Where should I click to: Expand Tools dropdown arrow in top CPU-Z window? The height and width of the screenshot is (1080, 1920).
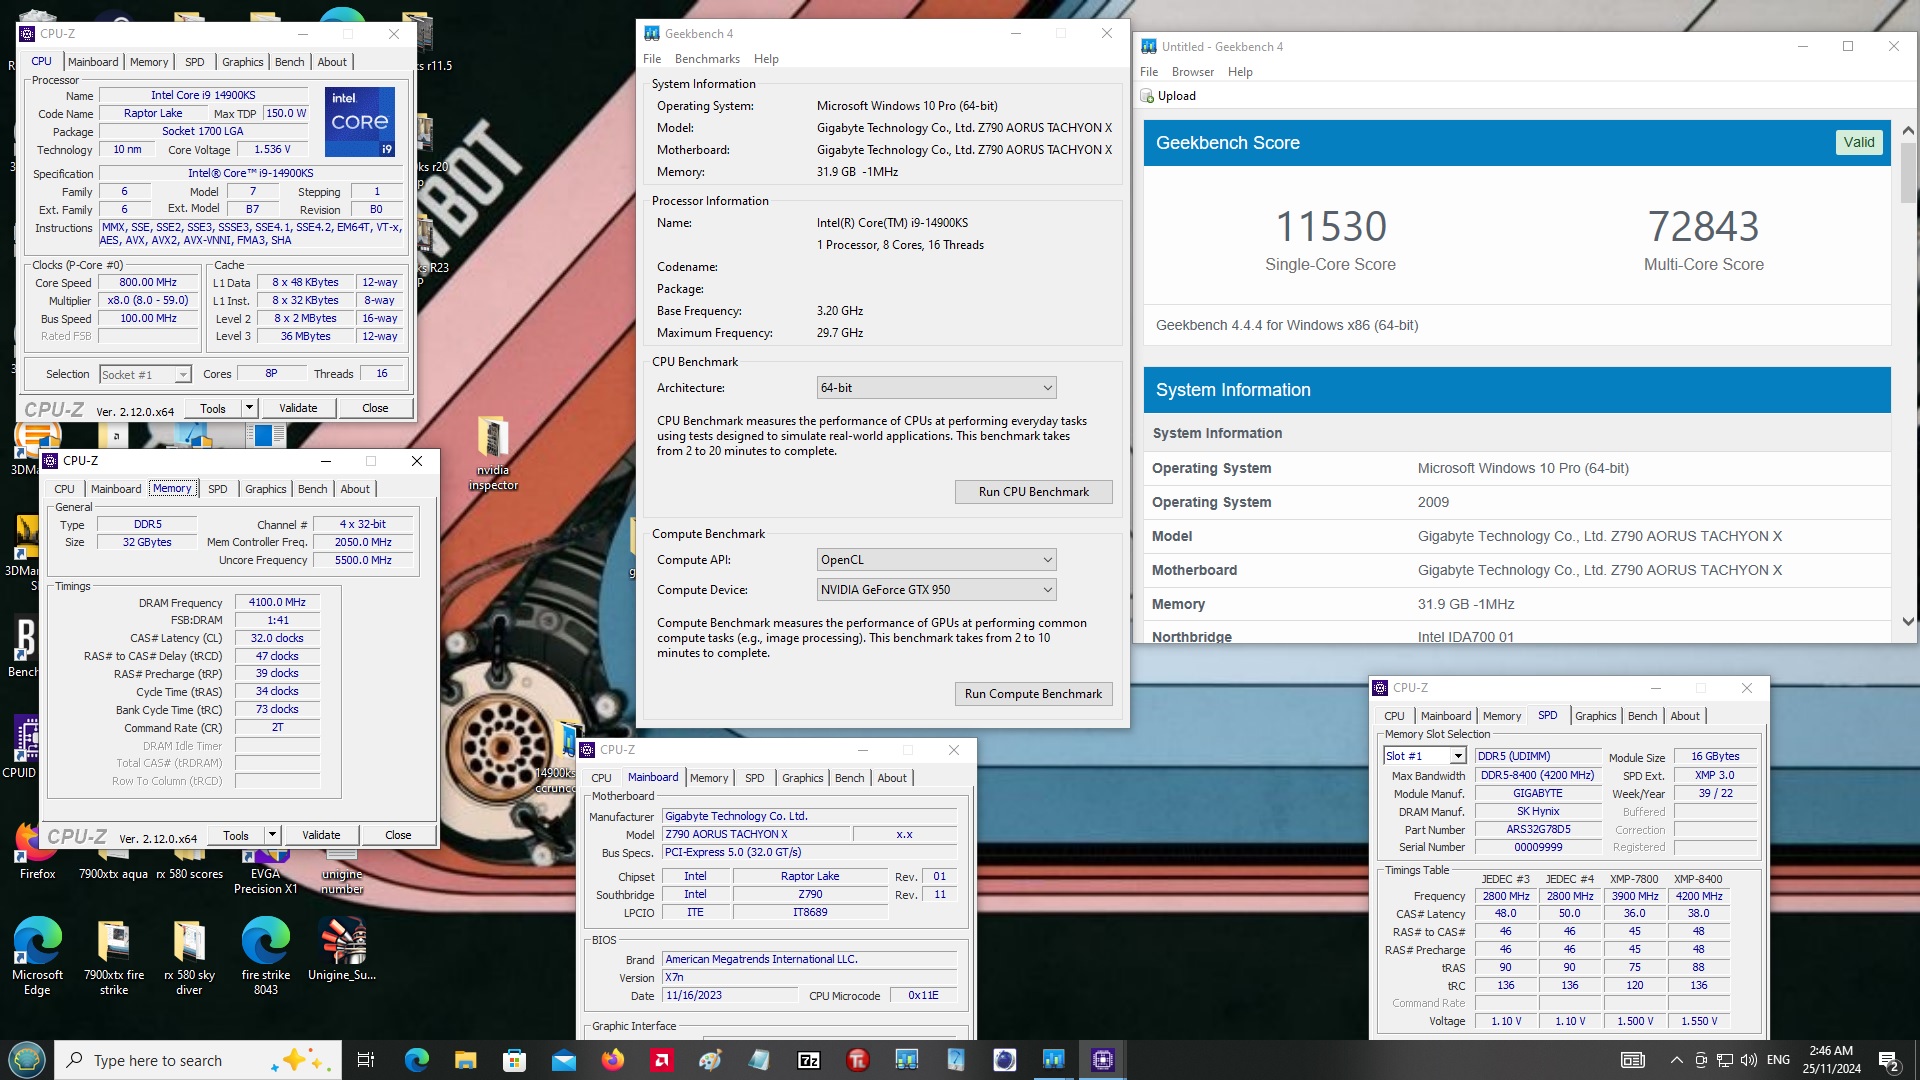click(x=249, y=408)
